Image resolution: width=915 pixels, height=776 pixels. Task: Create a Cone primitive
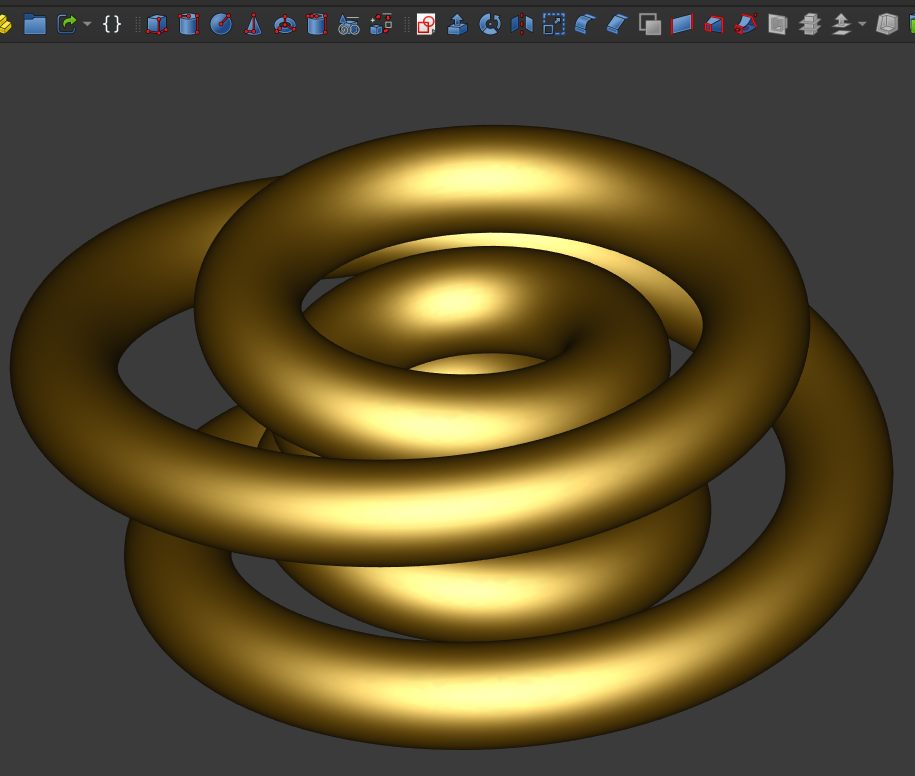[253, 25]
